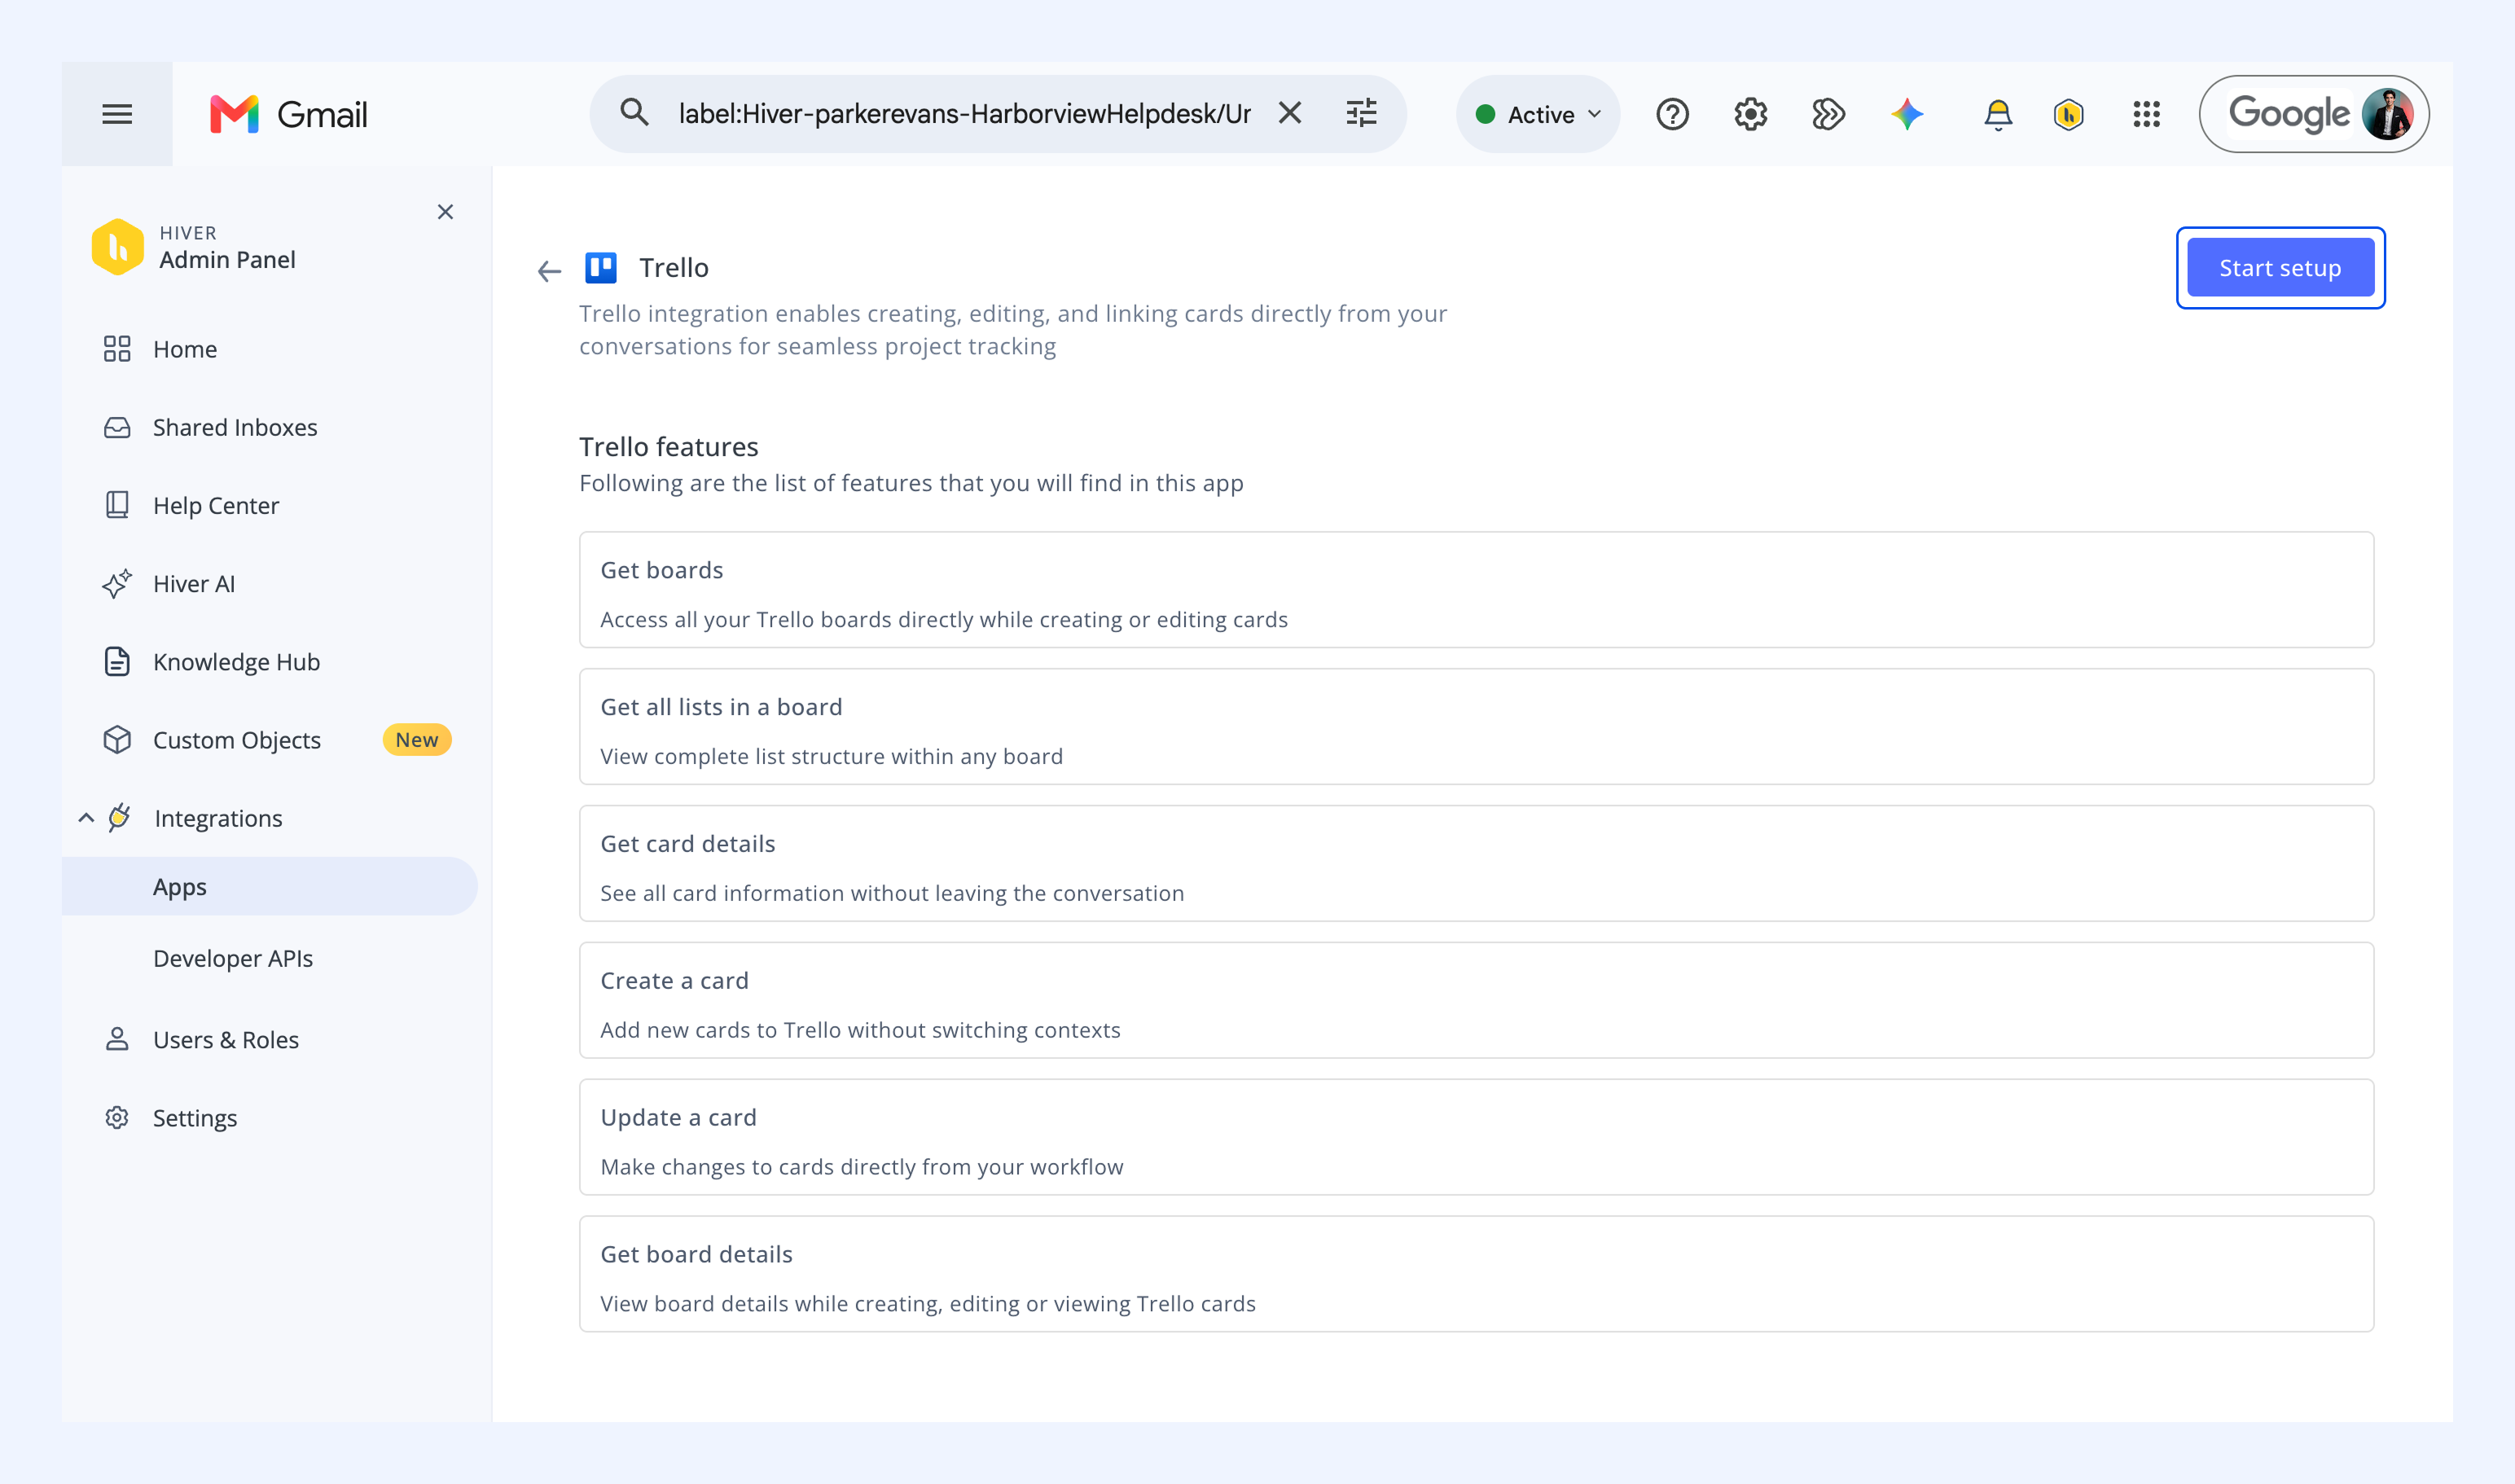The image size is (2515, 1484).
Task: Click the Get boards feature card
Action: tap(1476, 589)
